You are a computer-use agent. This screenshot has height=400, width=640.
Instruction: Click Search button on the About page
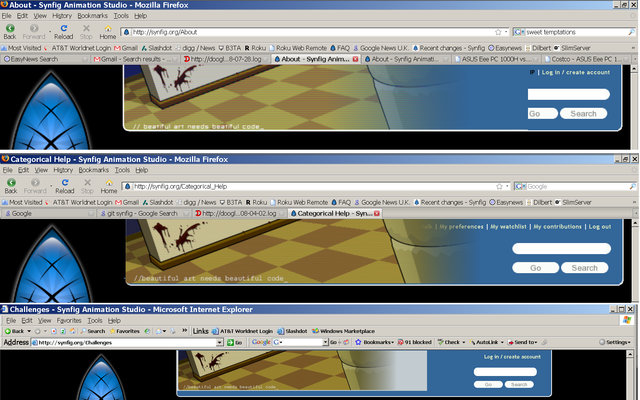tap(583, 113)
